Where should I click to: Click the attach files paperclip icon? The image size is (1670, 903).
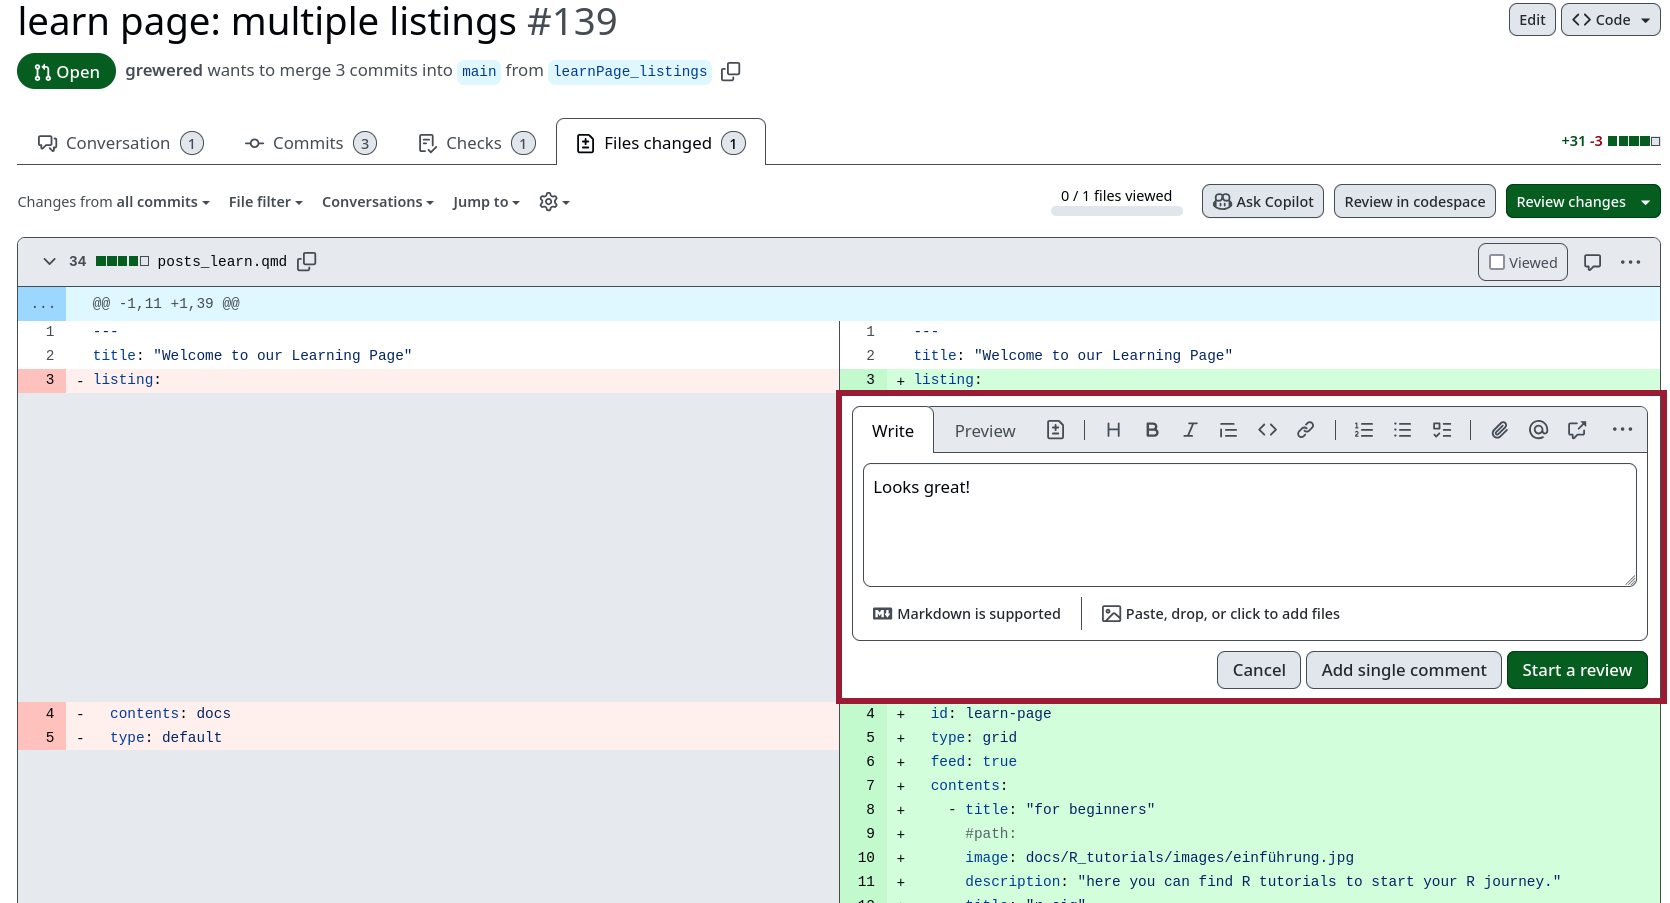click(1499, 430)
